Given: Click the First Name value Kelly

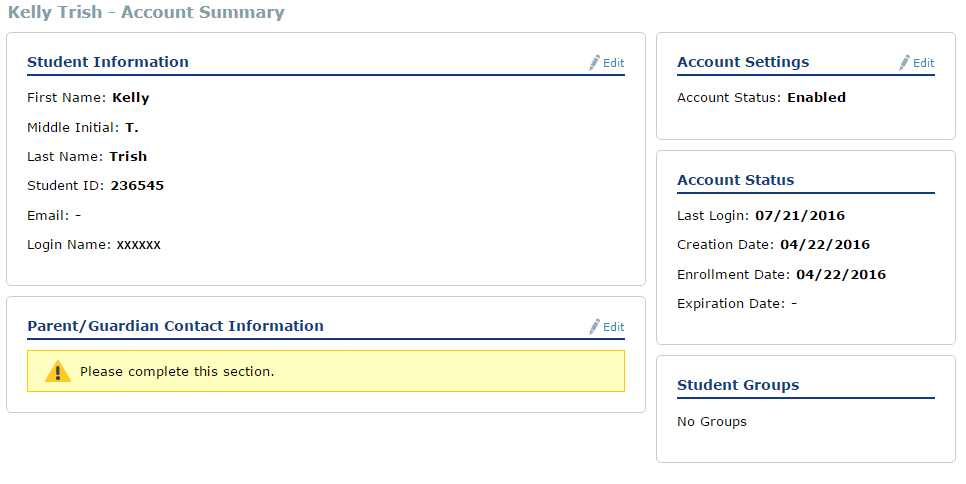Looking at the screenshot, I should pos(131,98).
